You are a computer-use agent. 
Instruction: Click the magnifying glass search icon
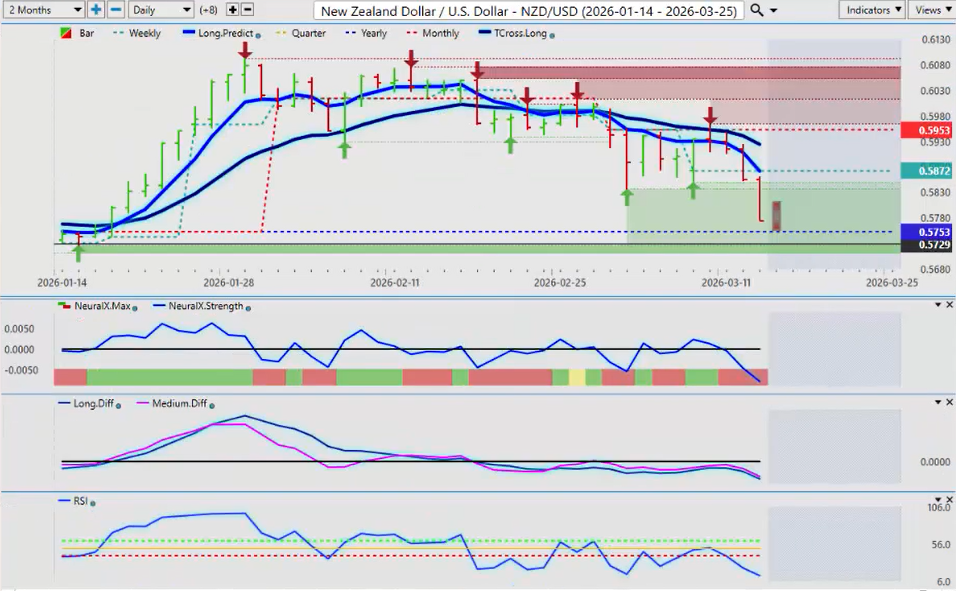[757, 9]
